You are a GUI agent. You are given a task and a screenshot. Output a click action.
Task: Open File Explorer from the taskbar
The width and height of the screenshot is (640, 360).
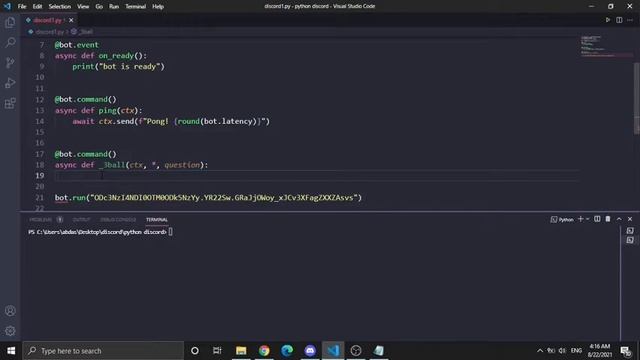click(x=241, y=351)
